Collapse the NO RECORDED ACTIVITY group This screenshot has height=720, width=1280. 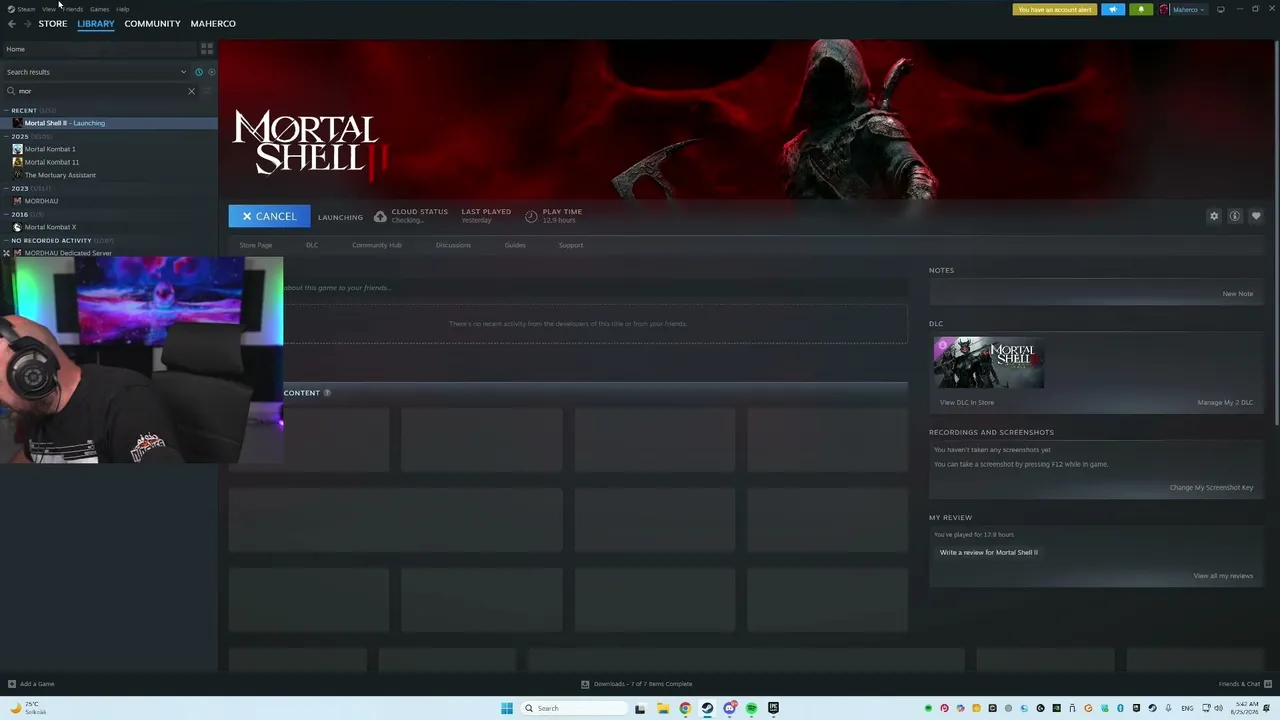(6, 240)
